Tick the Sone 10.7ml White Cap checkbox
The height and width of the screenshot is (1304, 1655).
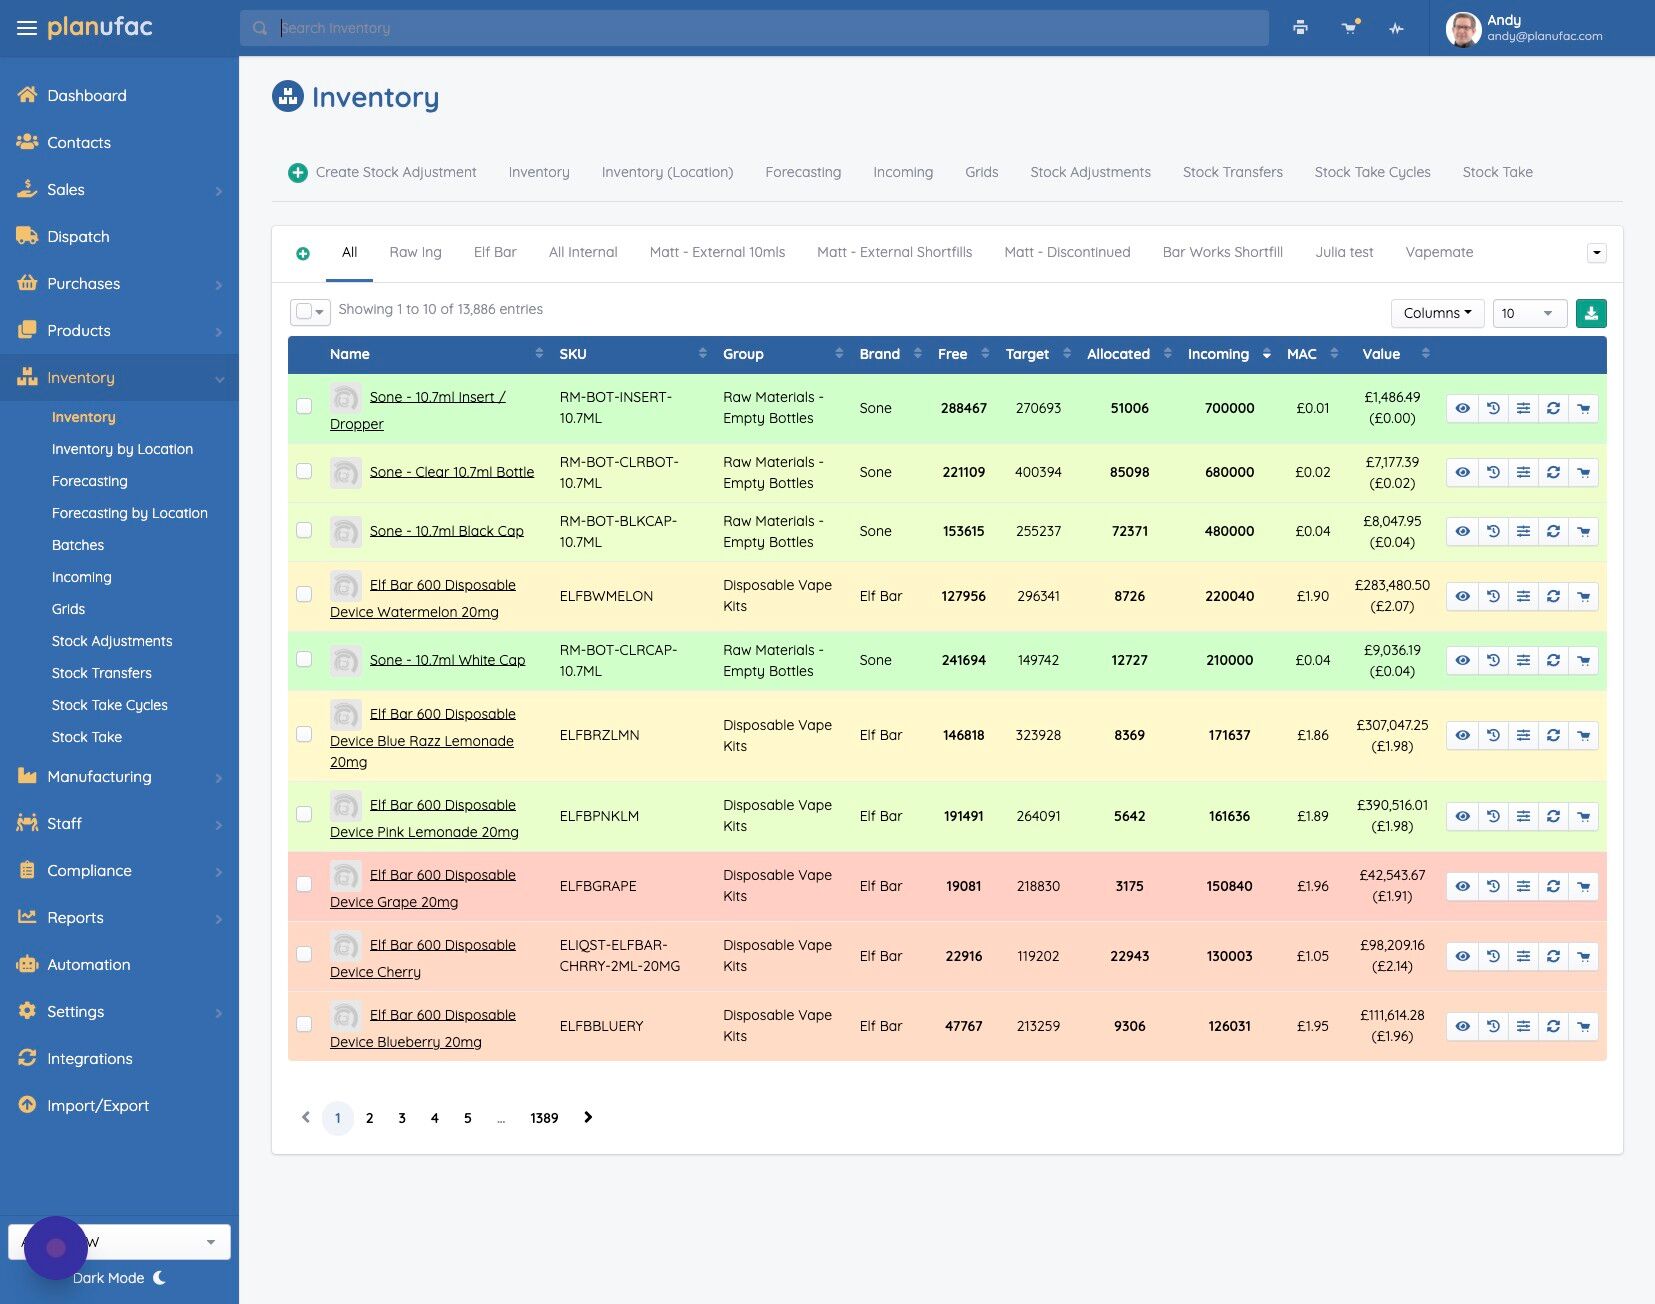click(x=304, y=659)
